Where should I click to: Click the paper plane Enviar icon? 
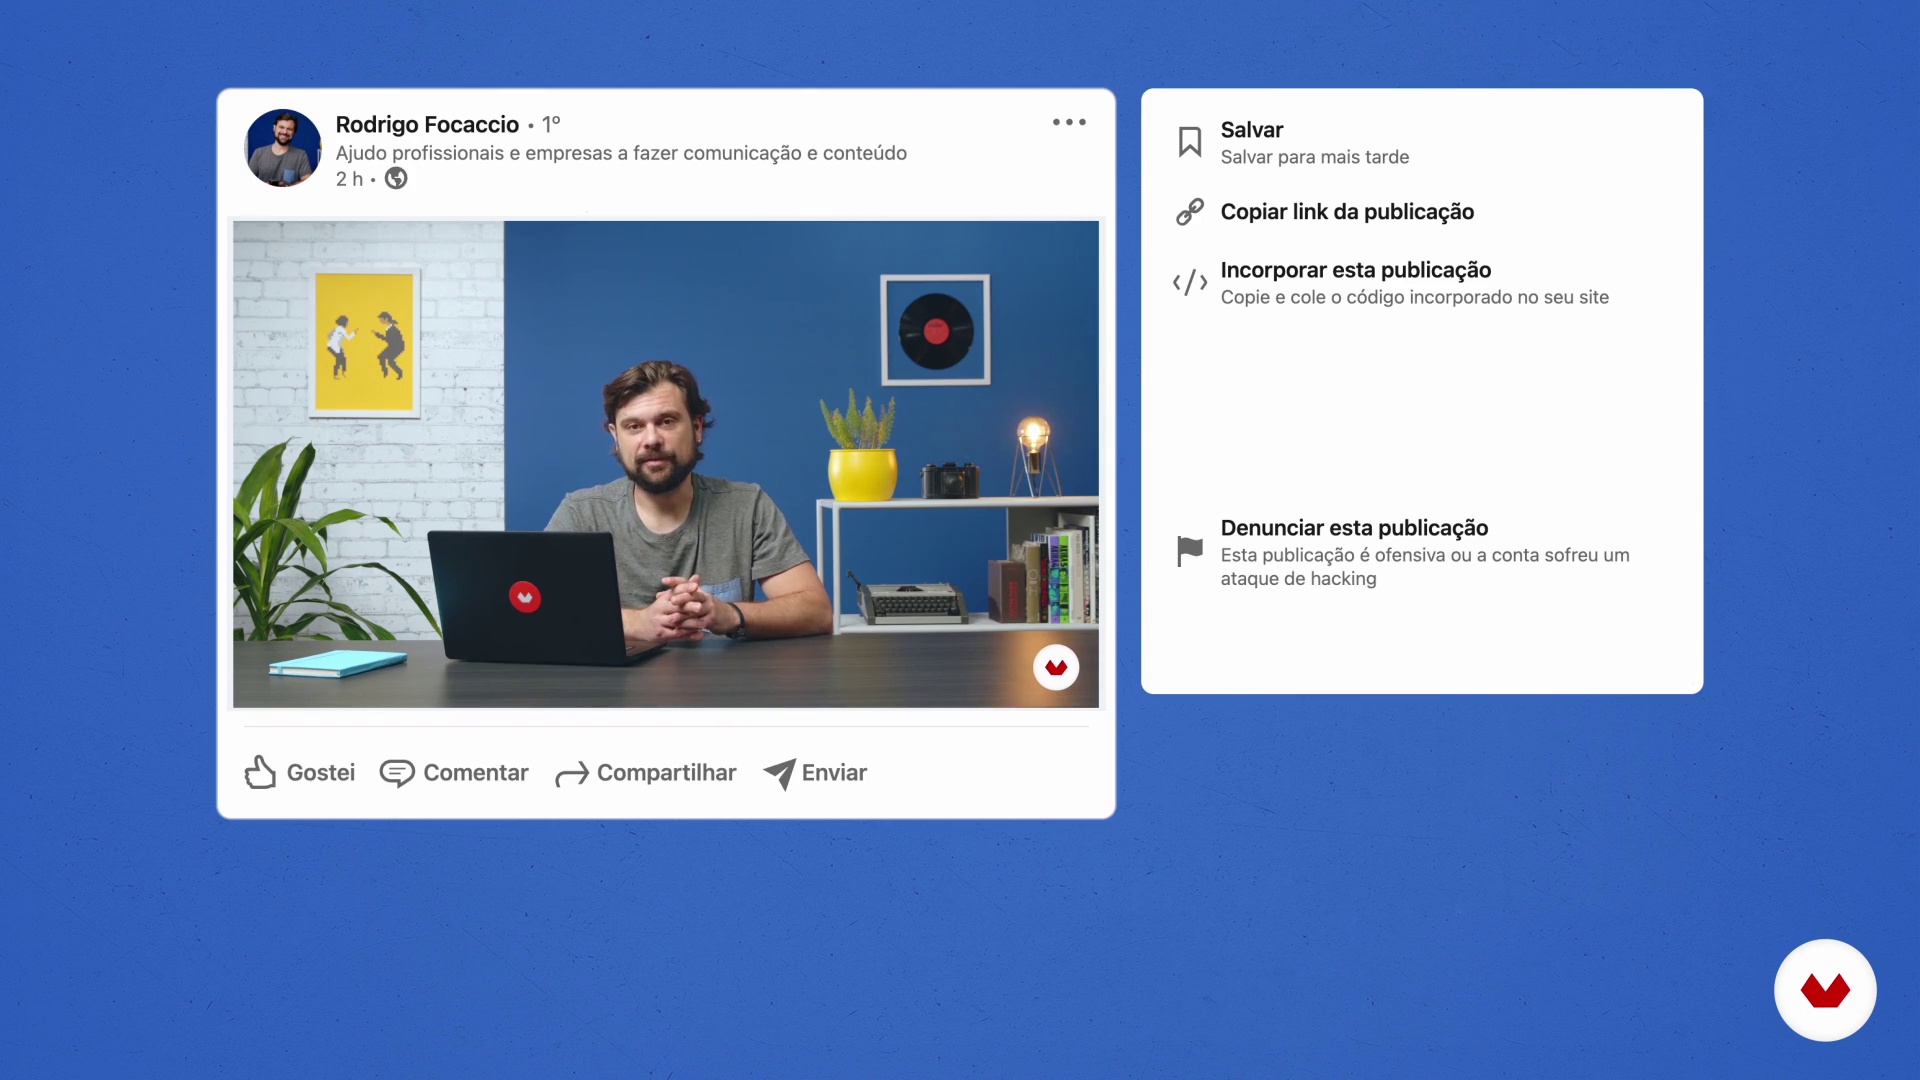(779, 773)
